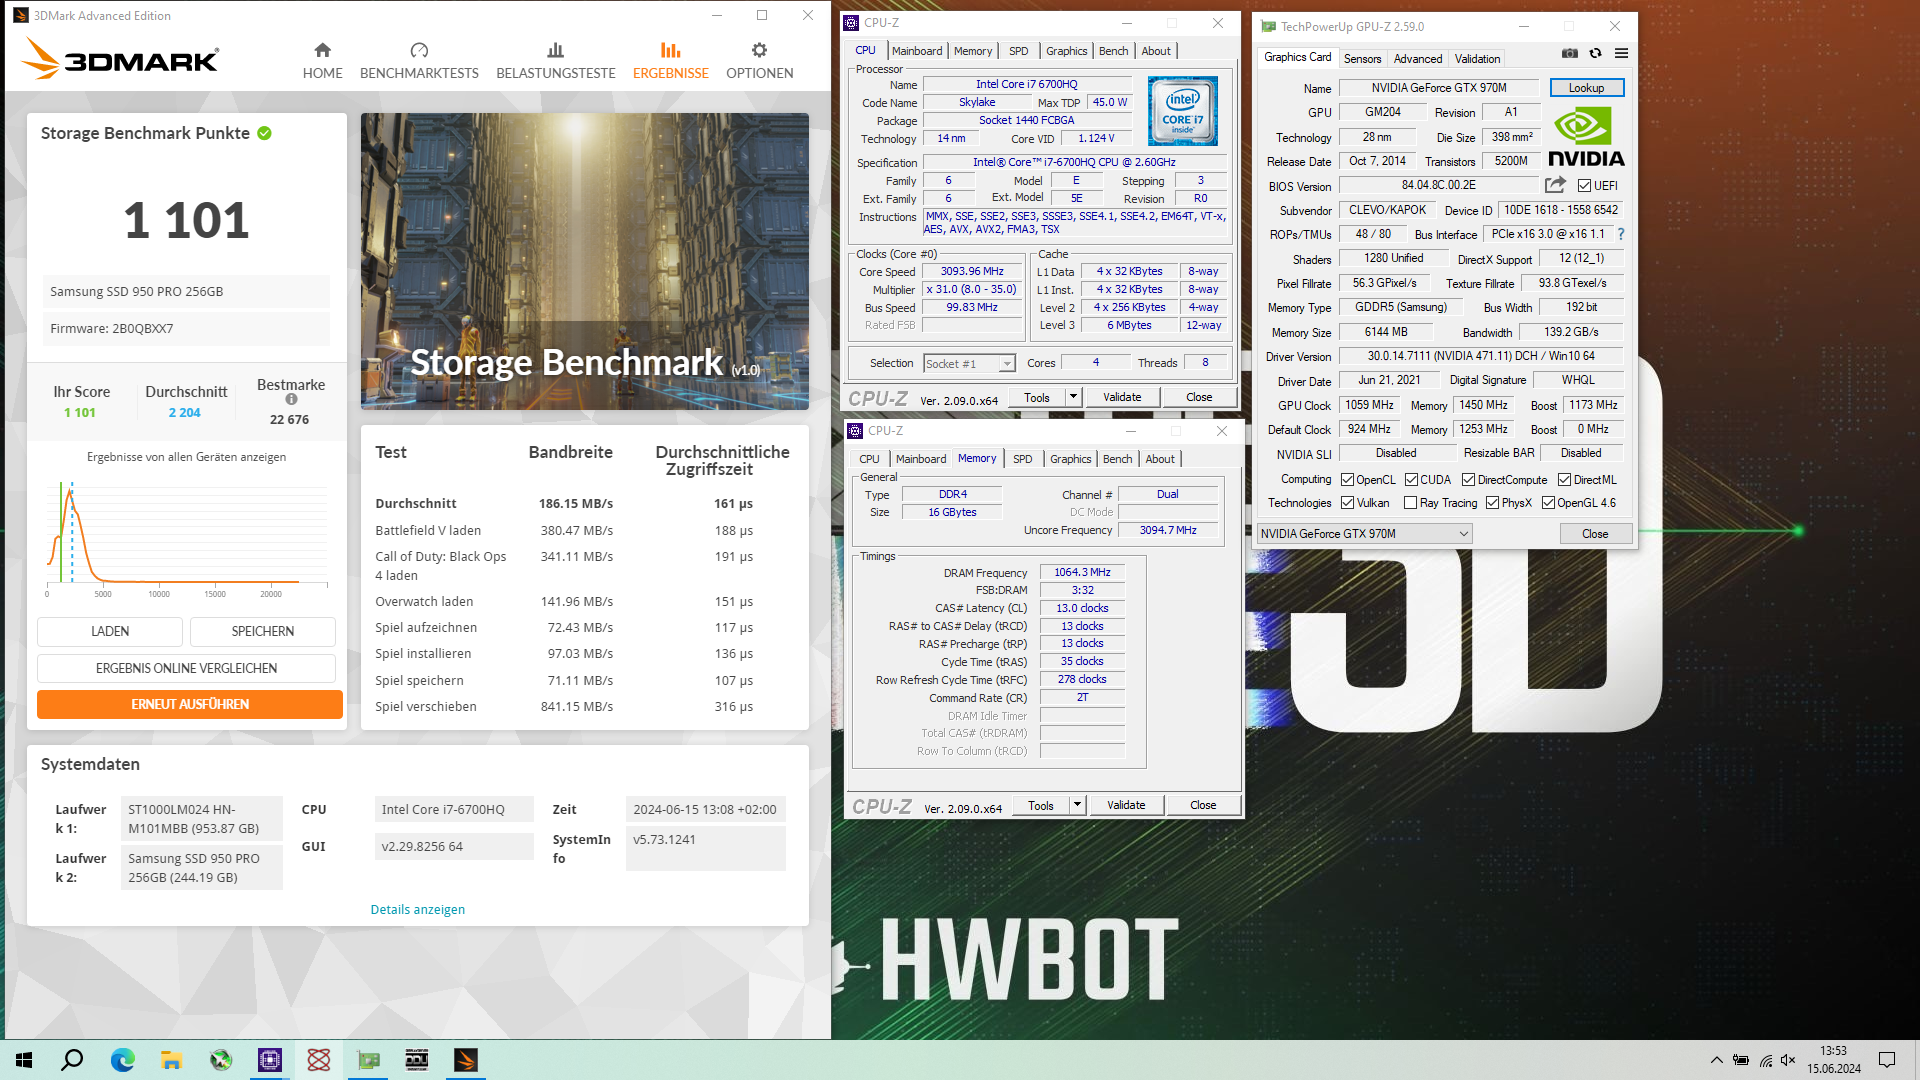Click Close in lower CPU-Z window
The image size is (1920, 1080).
coord(1203,805)
